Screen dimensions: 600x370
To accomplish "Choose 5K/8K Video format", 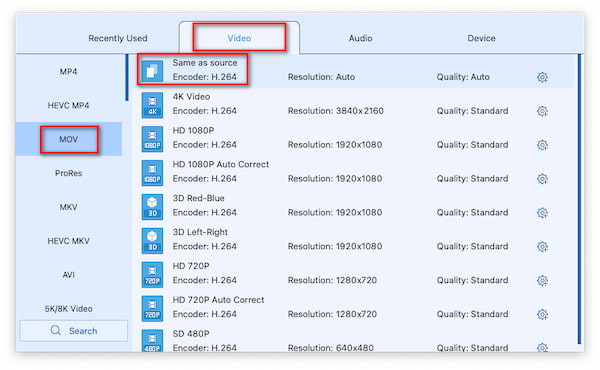I will (x=68, y=308).
